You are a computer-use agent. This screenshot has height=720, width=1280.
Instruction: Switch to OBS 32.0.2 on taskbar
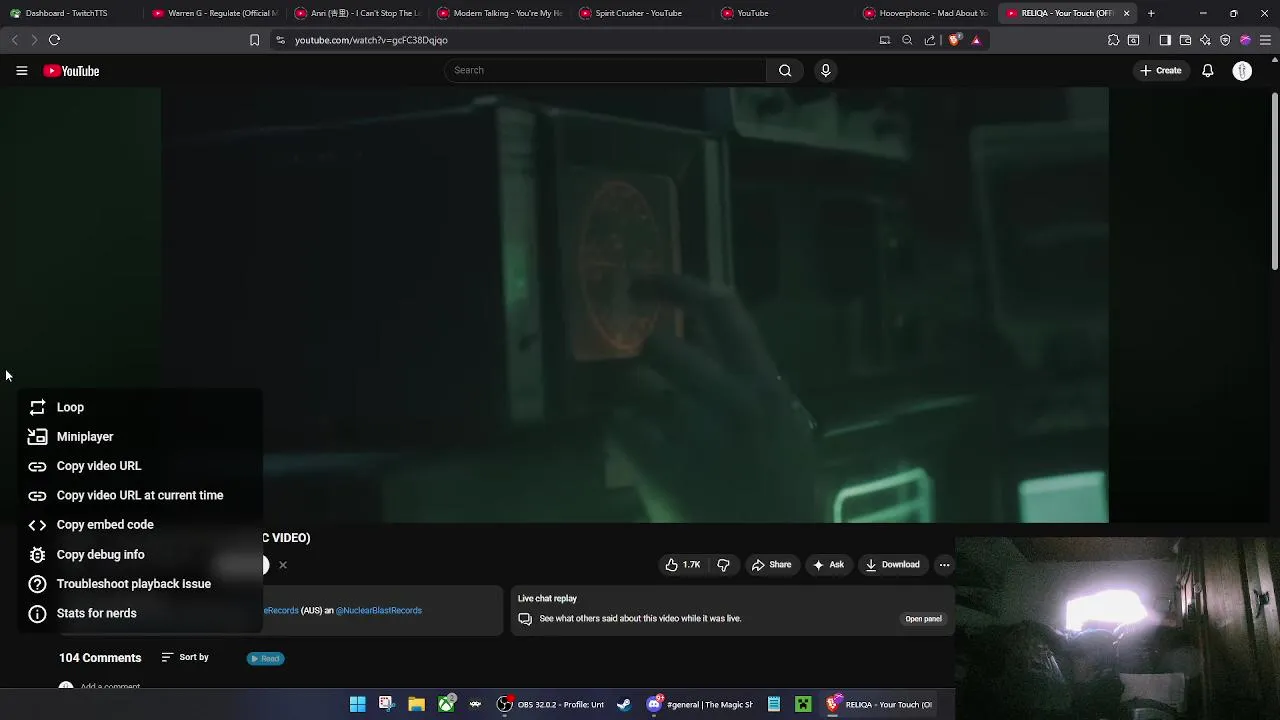tap(551, 704)
